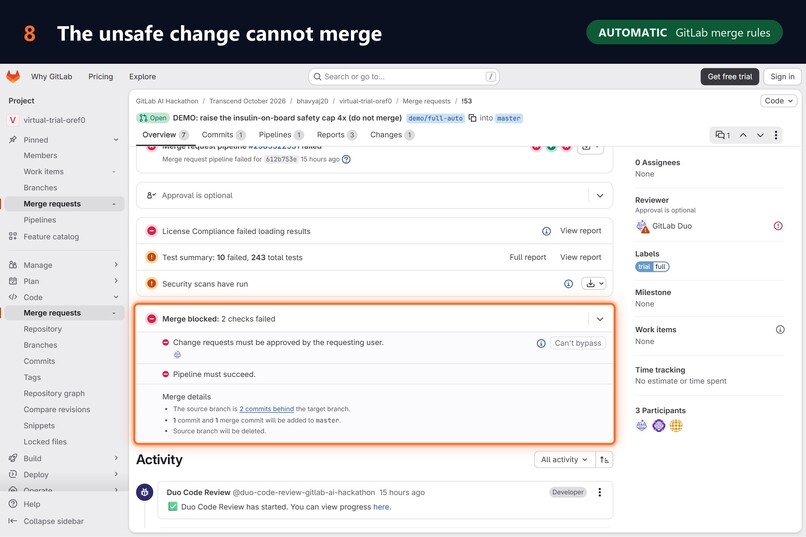Switch to the Commits tab
Image resolution: width=806 pixels, height=537 pixels.
click(x=223, y=135)
